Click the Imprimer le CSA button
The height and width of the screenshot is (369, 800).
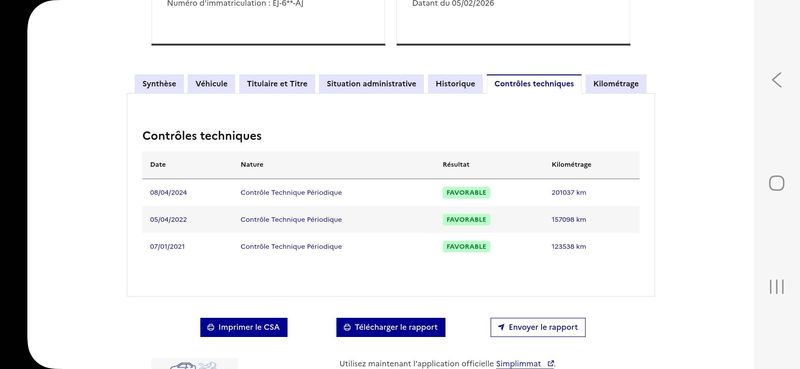point(244,328)
